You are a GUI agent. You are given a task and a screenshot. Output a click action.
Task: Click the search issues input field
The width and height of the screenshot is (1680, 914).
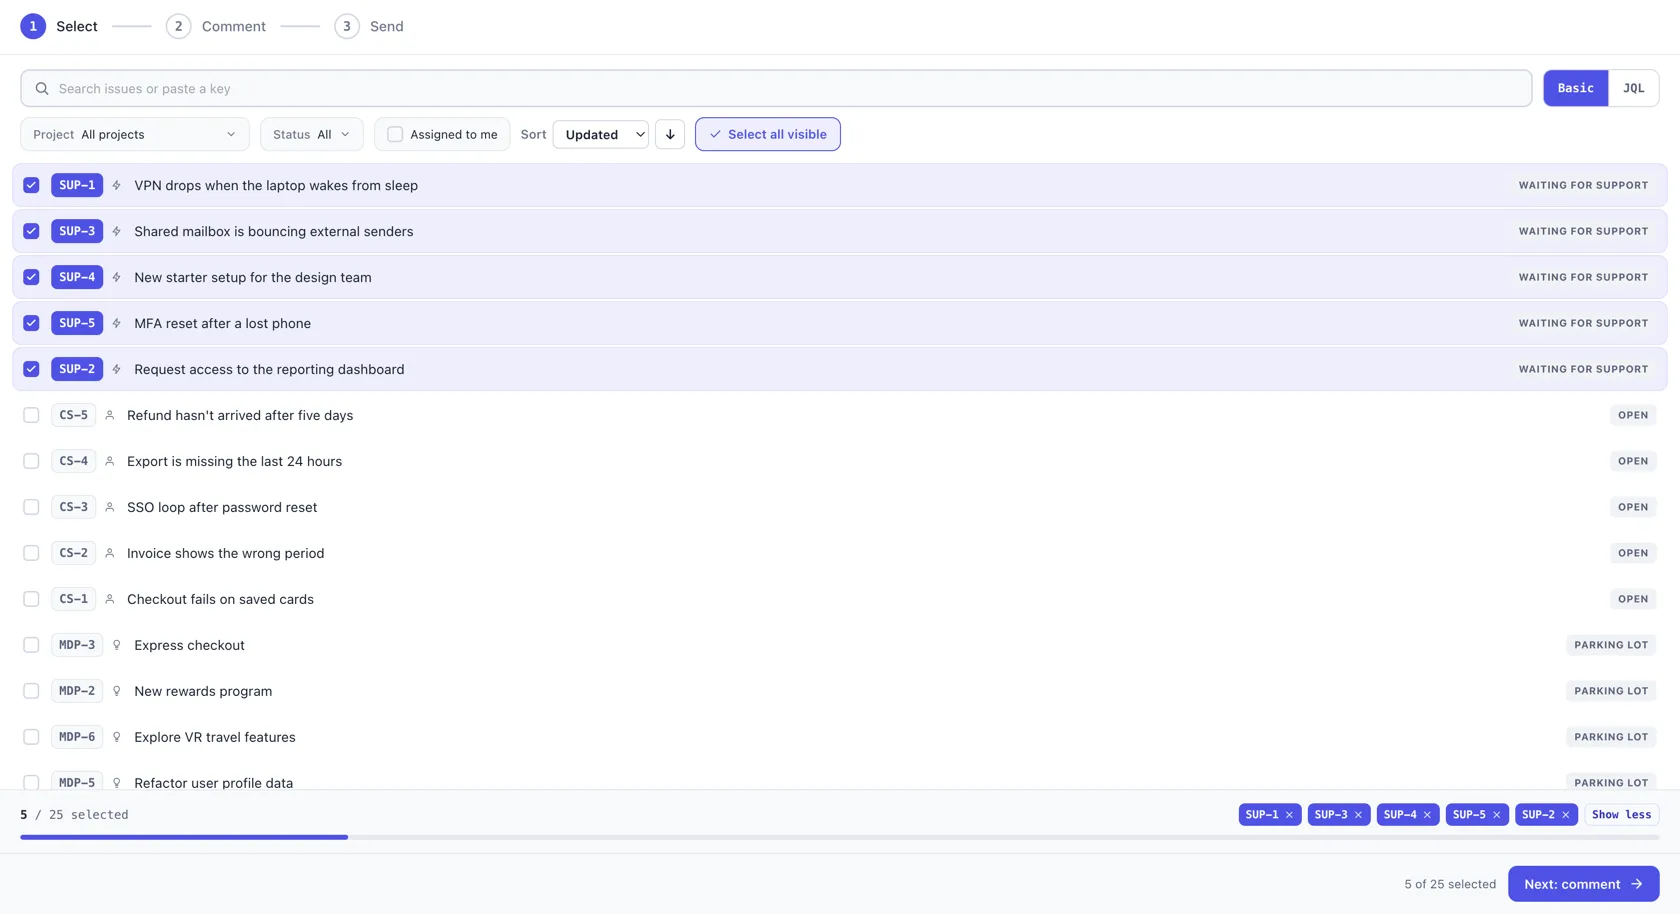[x=776, y=88]
